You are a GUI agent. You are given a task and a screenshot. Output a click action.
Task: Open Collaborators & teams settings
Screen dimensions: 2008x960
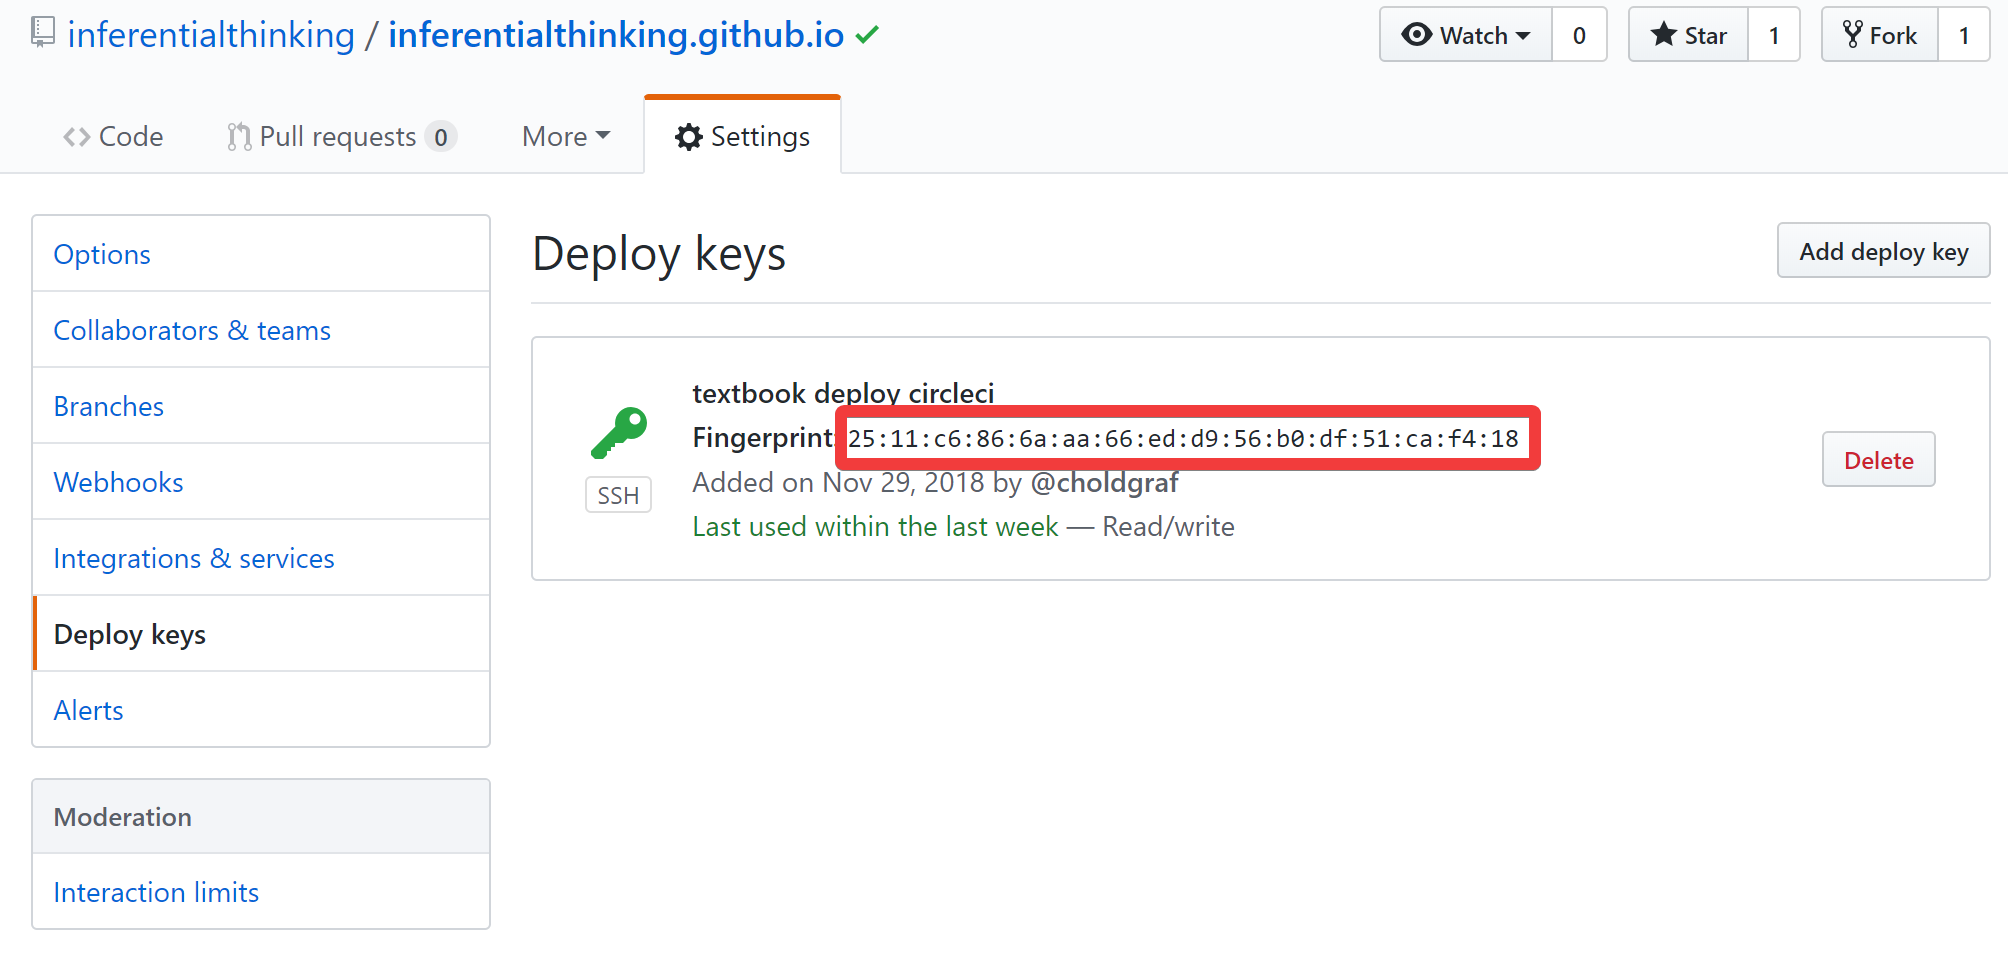tap(192, 331)
